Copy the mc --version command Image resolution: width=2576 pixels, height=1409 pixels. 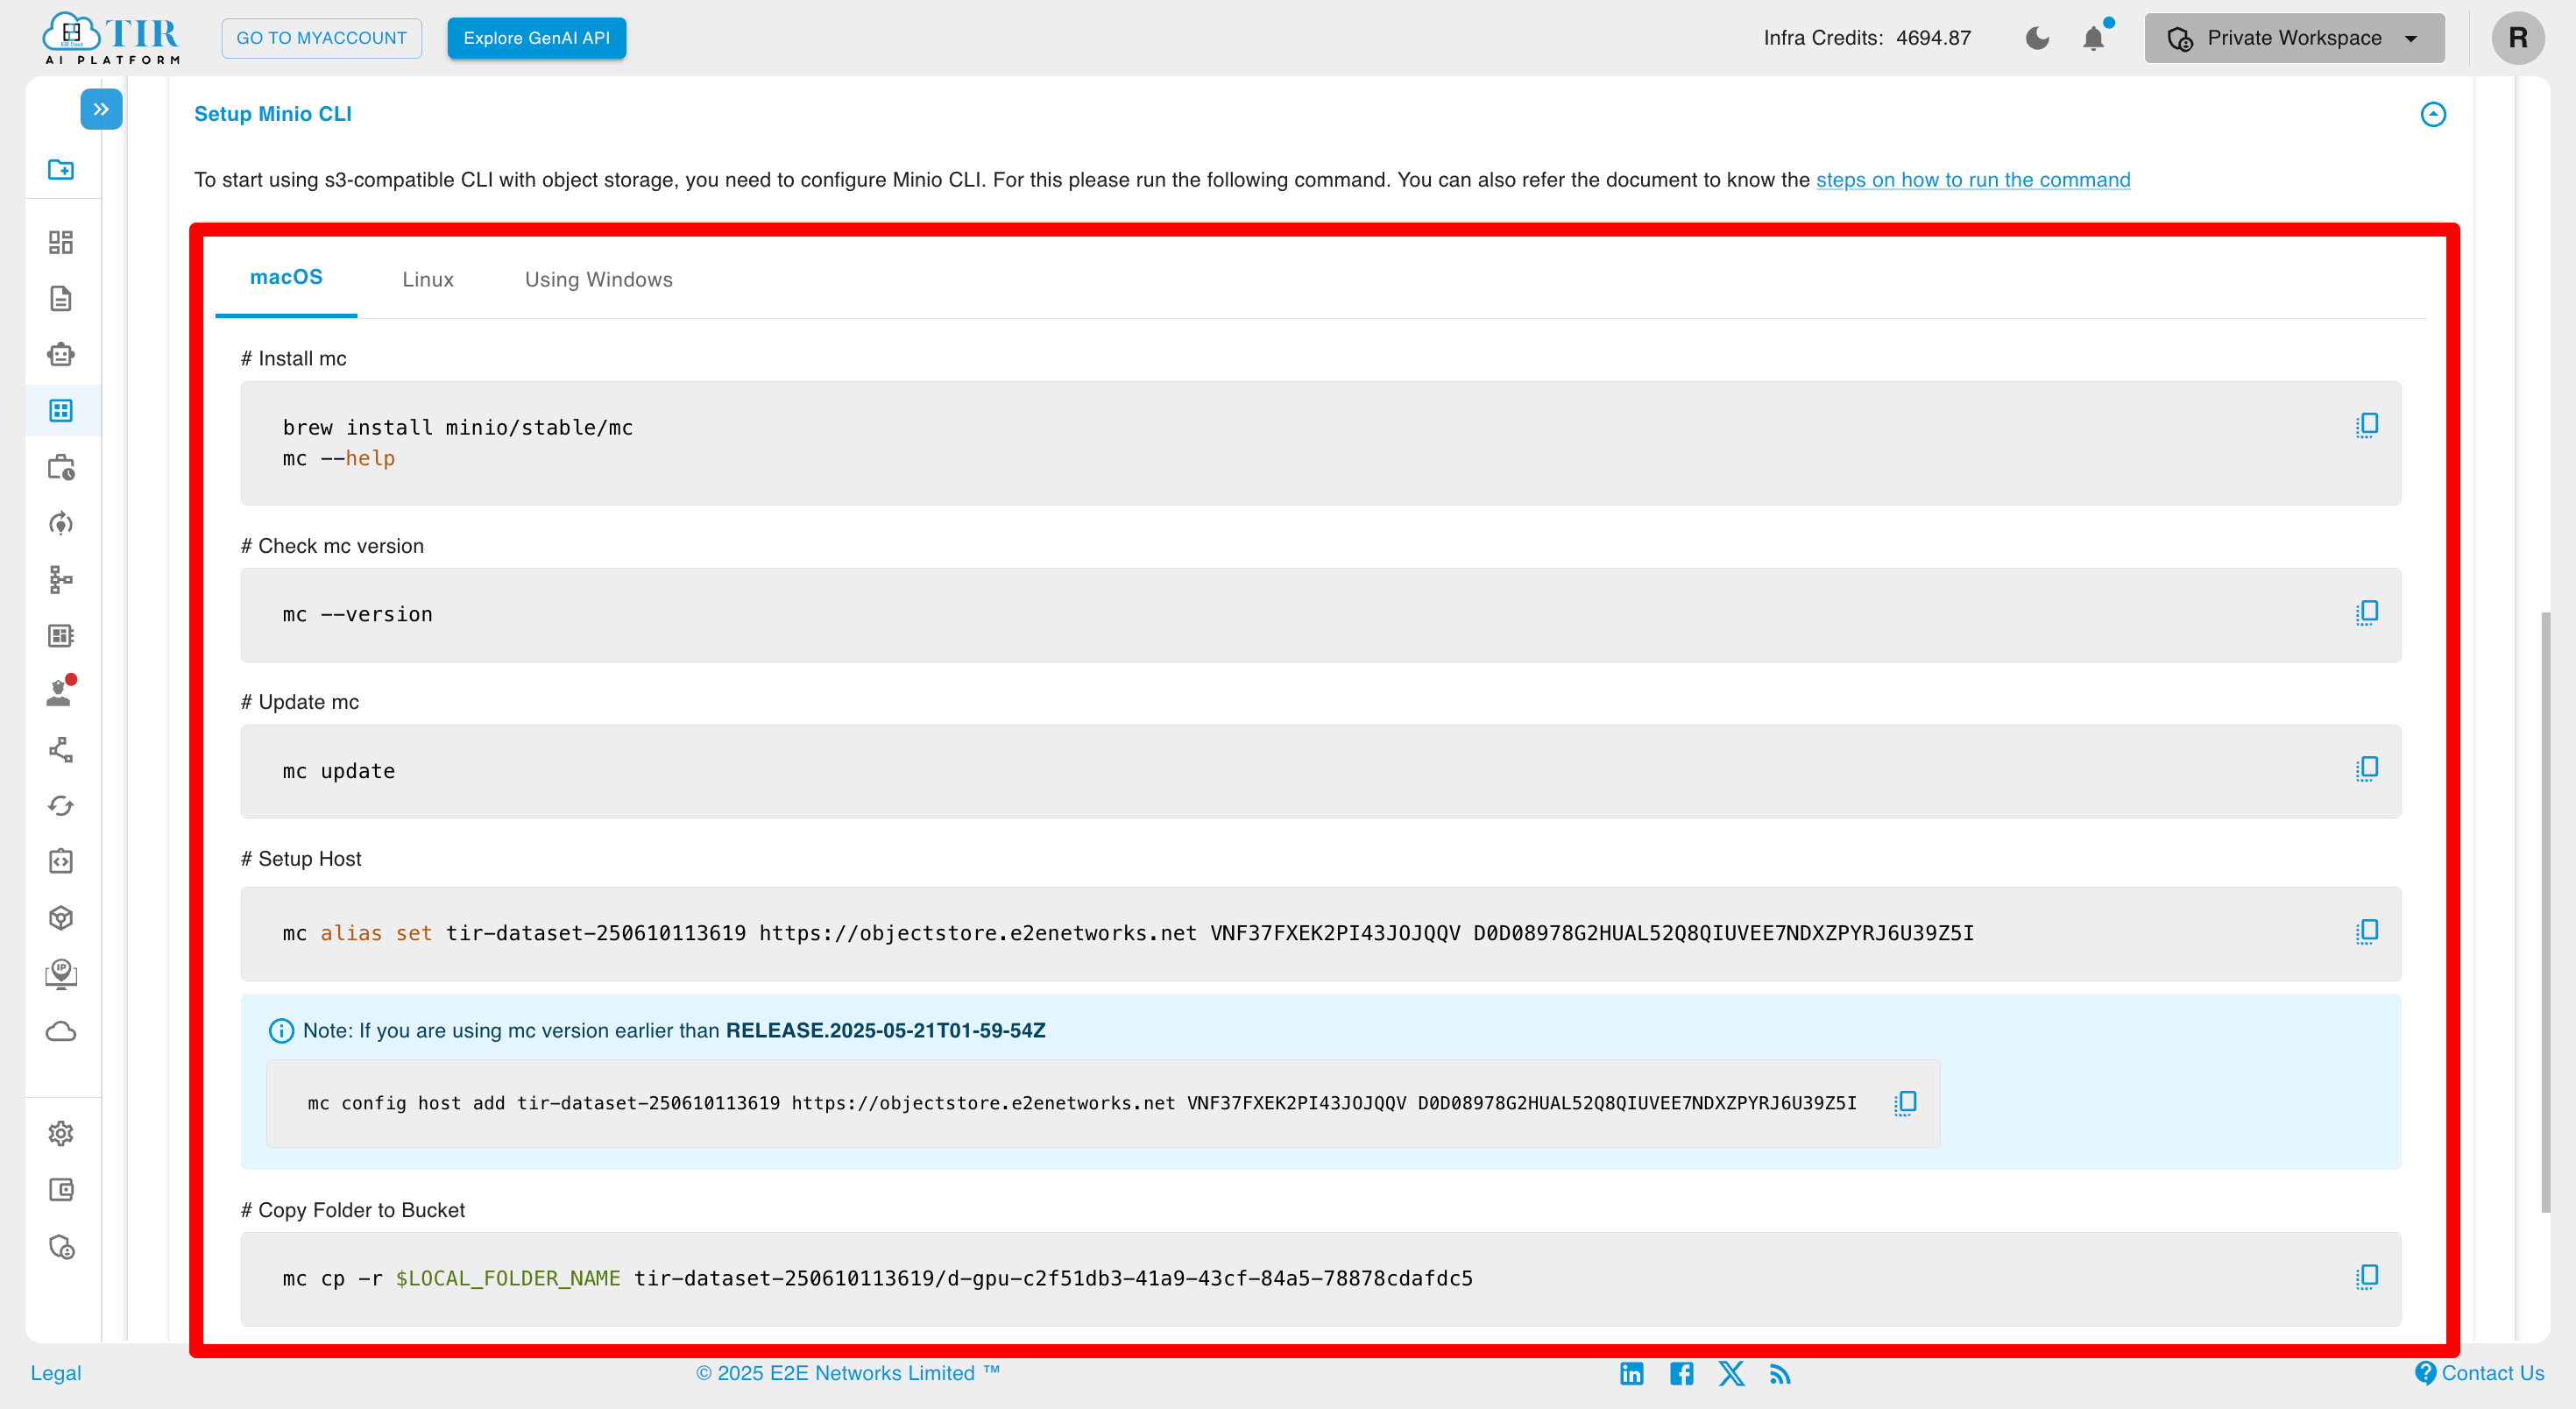pos(2367,612)
